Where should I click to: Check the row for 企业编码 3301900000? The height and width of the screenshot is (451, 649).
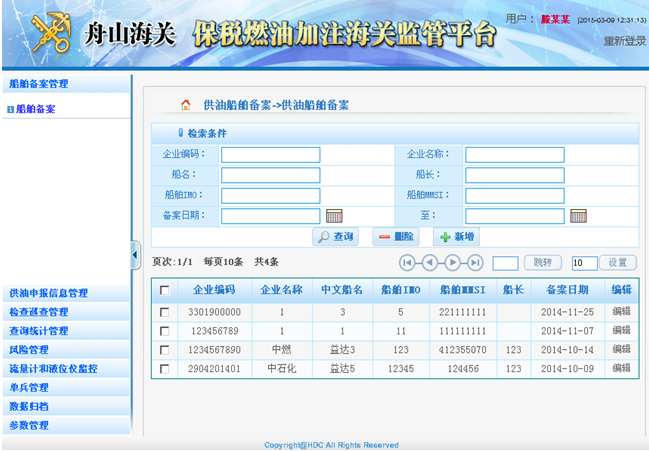(164, 312)
